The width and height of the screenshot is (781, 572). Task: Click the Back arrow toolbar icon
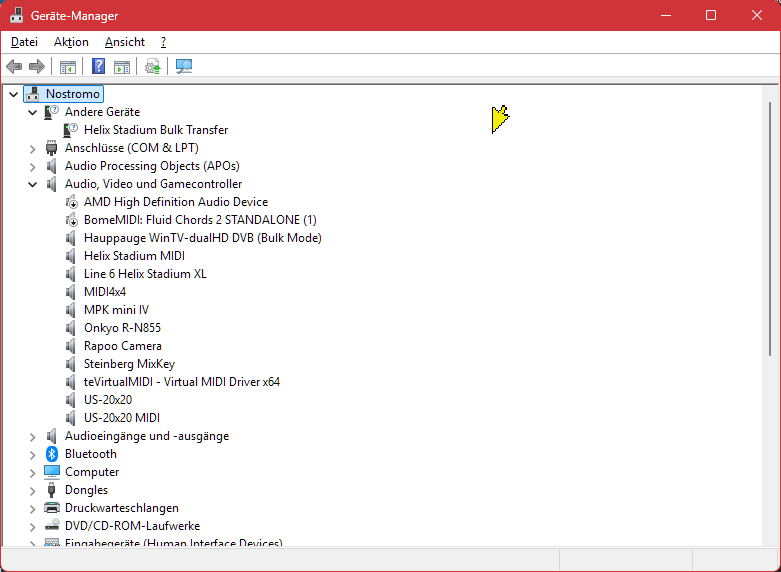coord(14,67)
